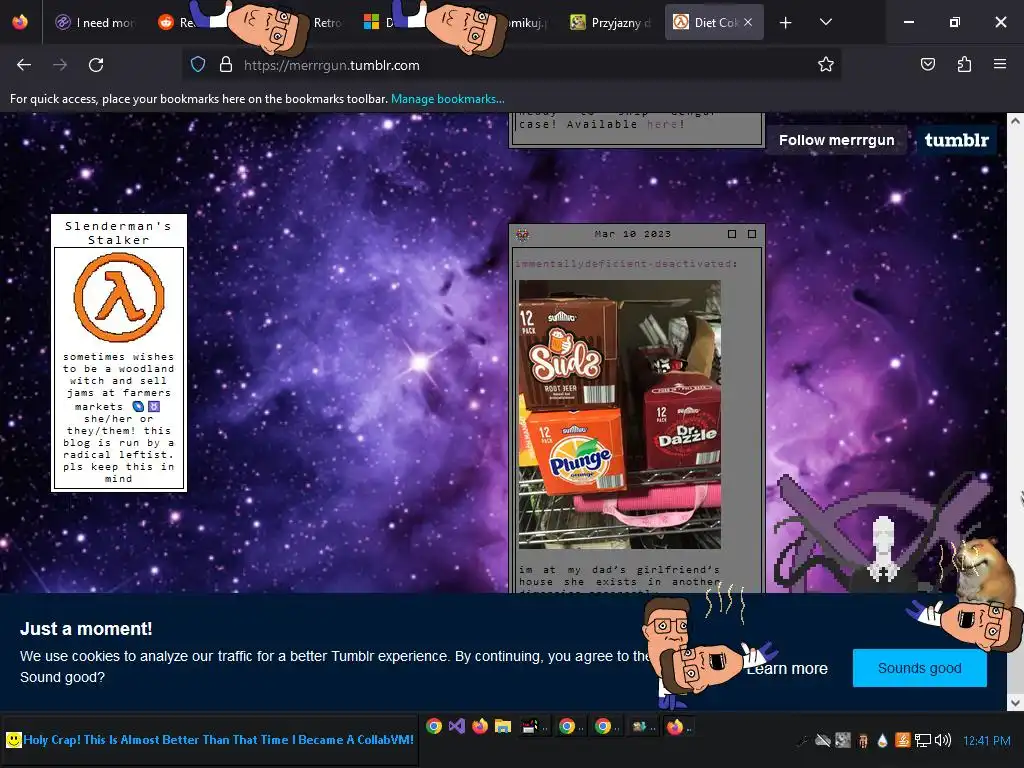This screenshot has height=768, width=1024.
Task: Reload the current Tumblr page
Action: tap(96, 65)
